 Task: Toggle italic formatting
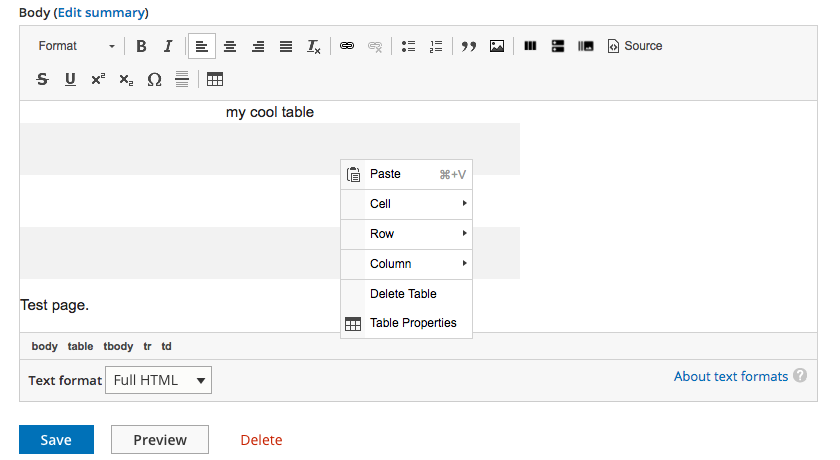pyautogui.click(x=168, y=46)
